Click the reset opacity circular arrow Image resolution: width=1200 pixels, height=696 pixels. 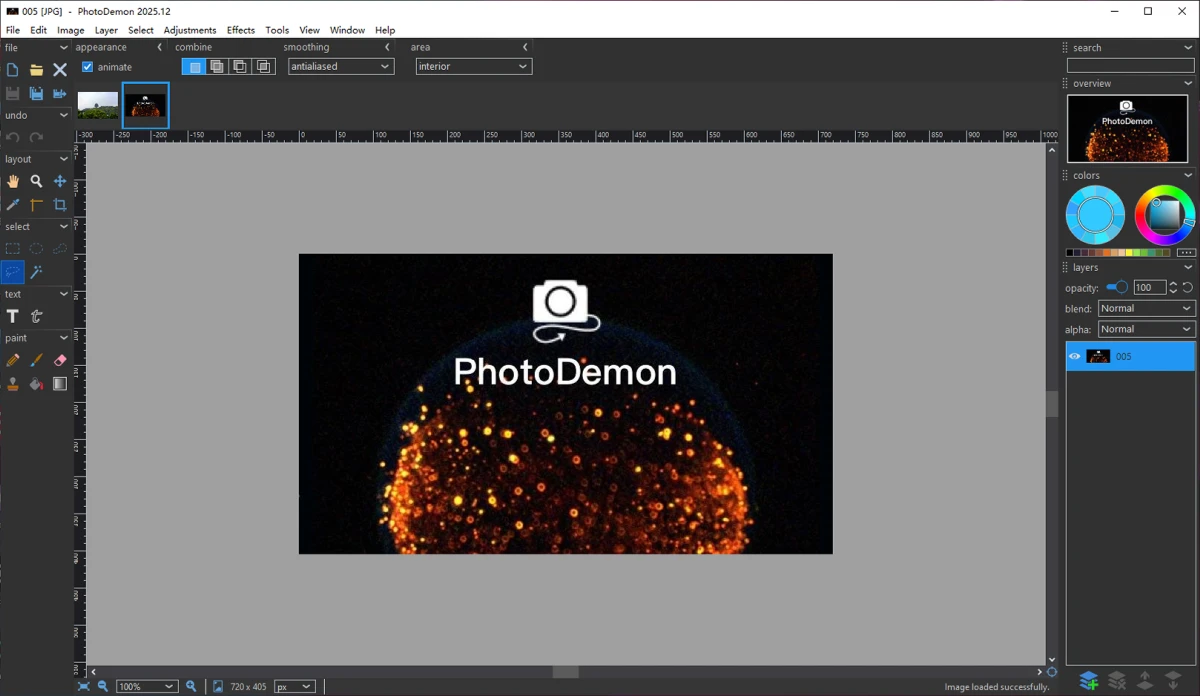click(1188, 287)
